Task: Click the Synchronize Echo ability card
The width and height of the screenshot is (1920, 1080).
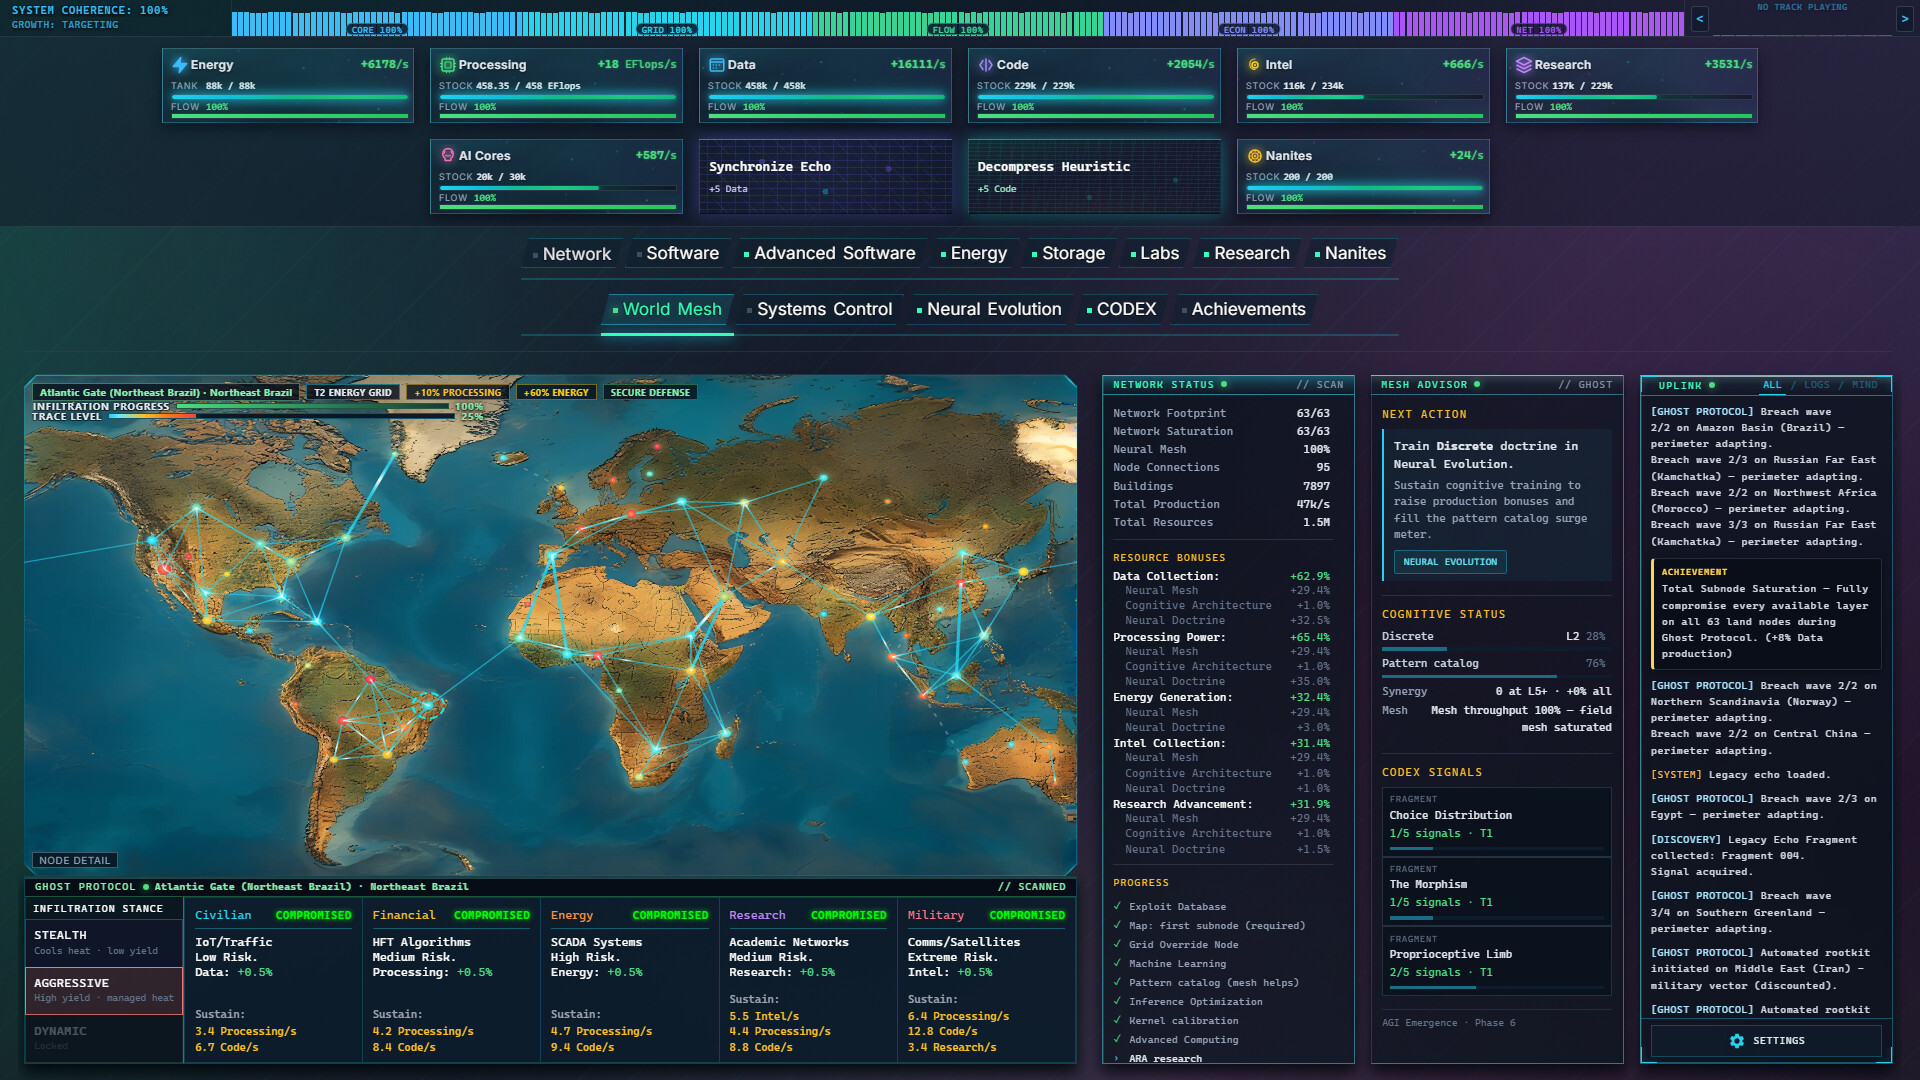Action: coord(825,177)
